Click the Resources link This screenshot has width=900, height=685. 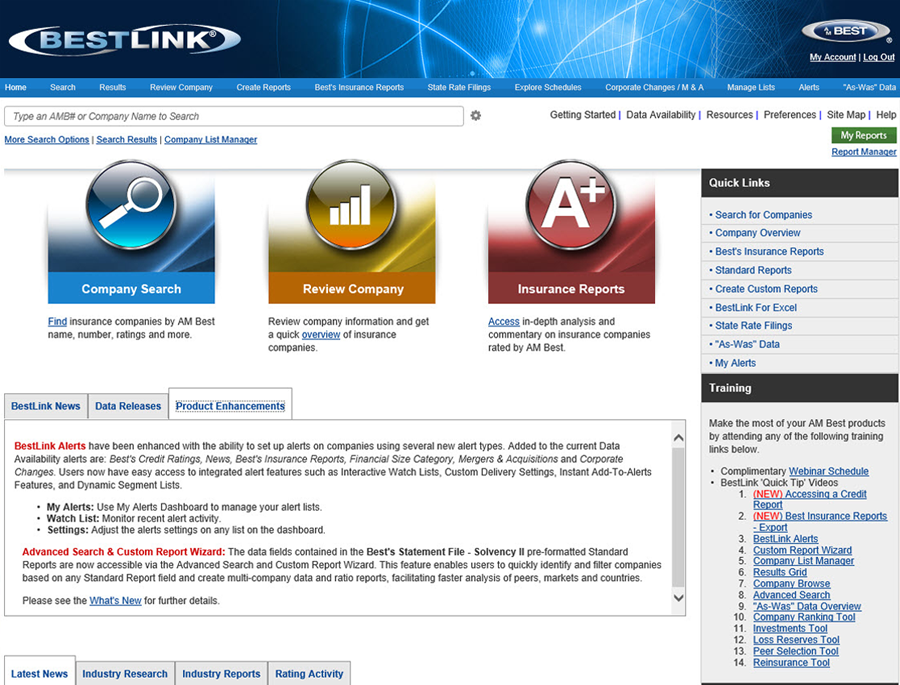(x=730, y=115)
